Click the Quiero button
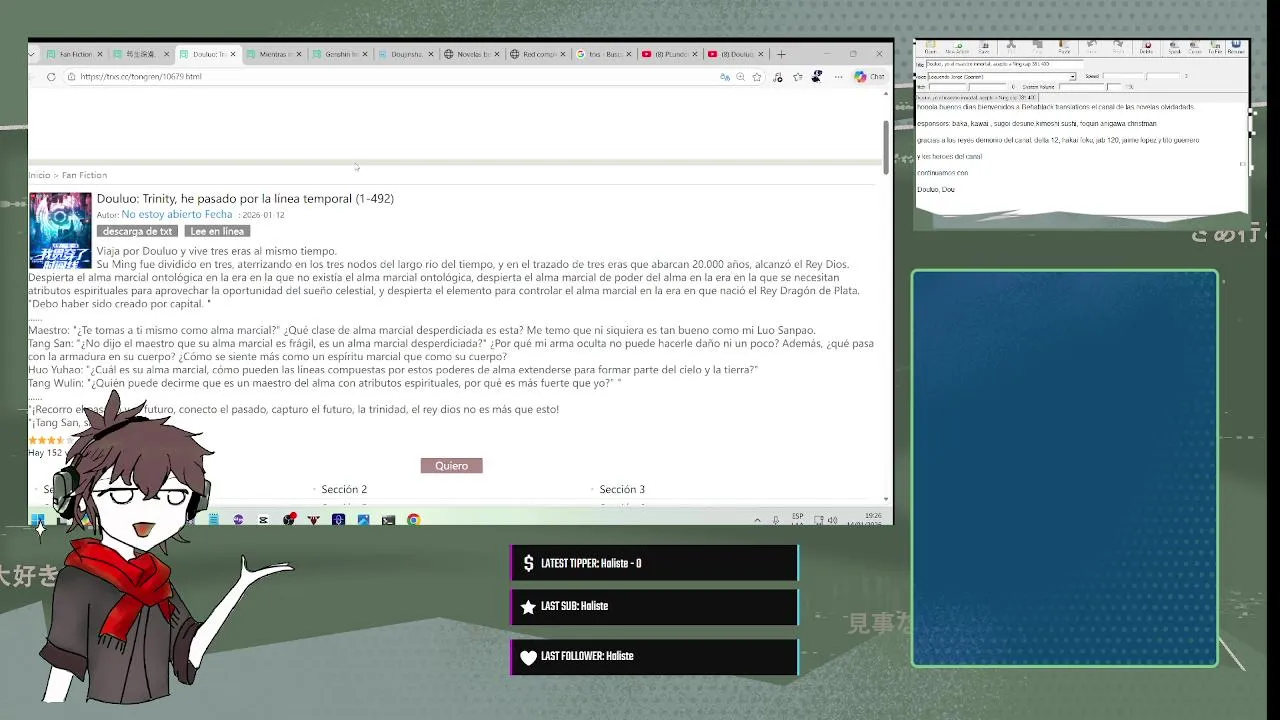Screen dimensions: 1280x720 (451, 465)
